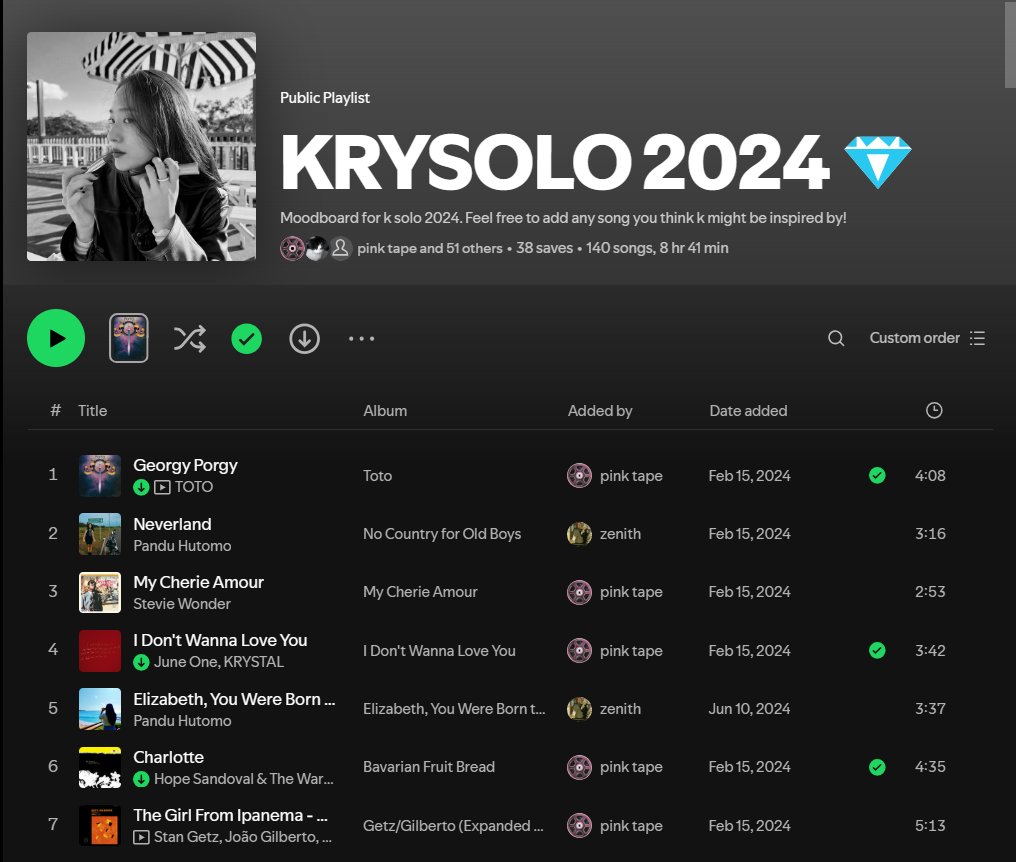Viewport: 1016px width, 862px height.
Task: Toggle shuffle for the playlist
Action: tap(190, 338)
